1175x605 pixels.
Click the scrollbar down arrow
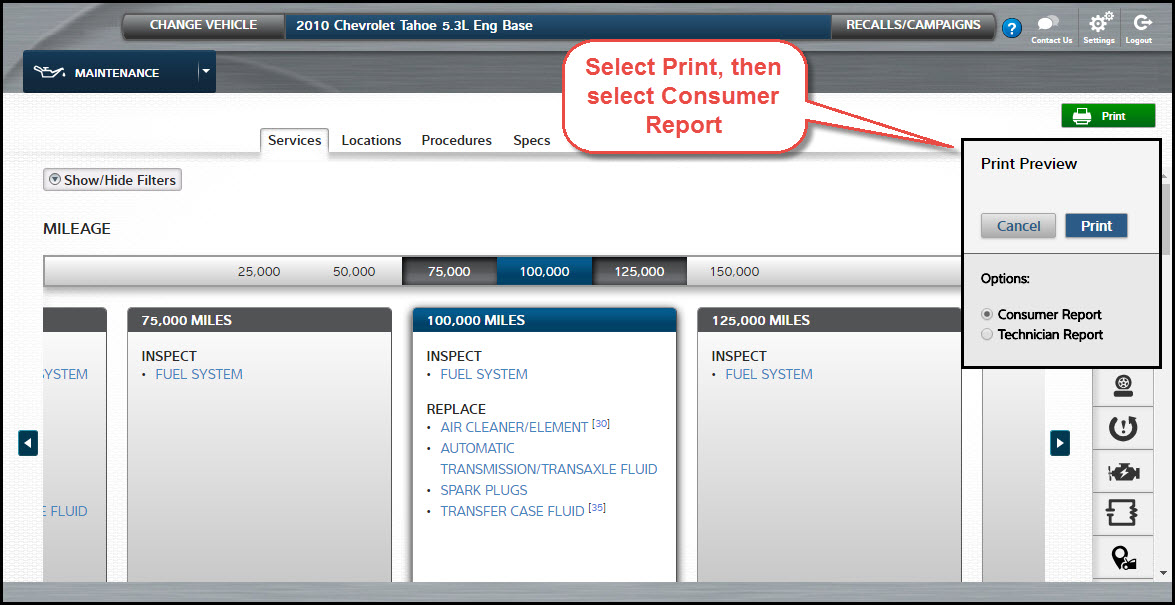[x=1164, y=573]
